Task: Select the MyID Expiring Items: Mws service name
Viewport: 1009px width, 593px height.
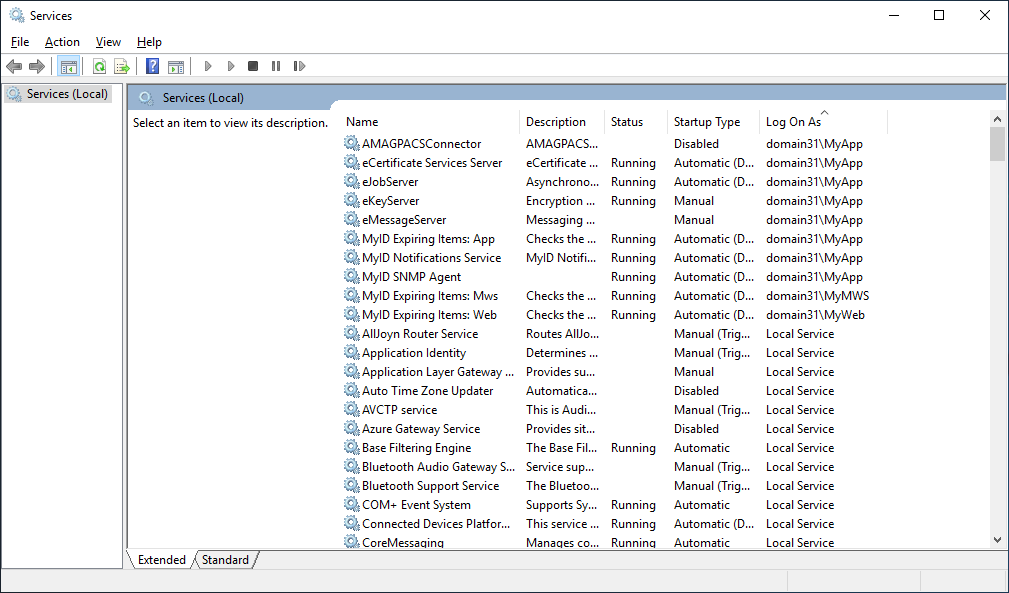Action: 430,296
